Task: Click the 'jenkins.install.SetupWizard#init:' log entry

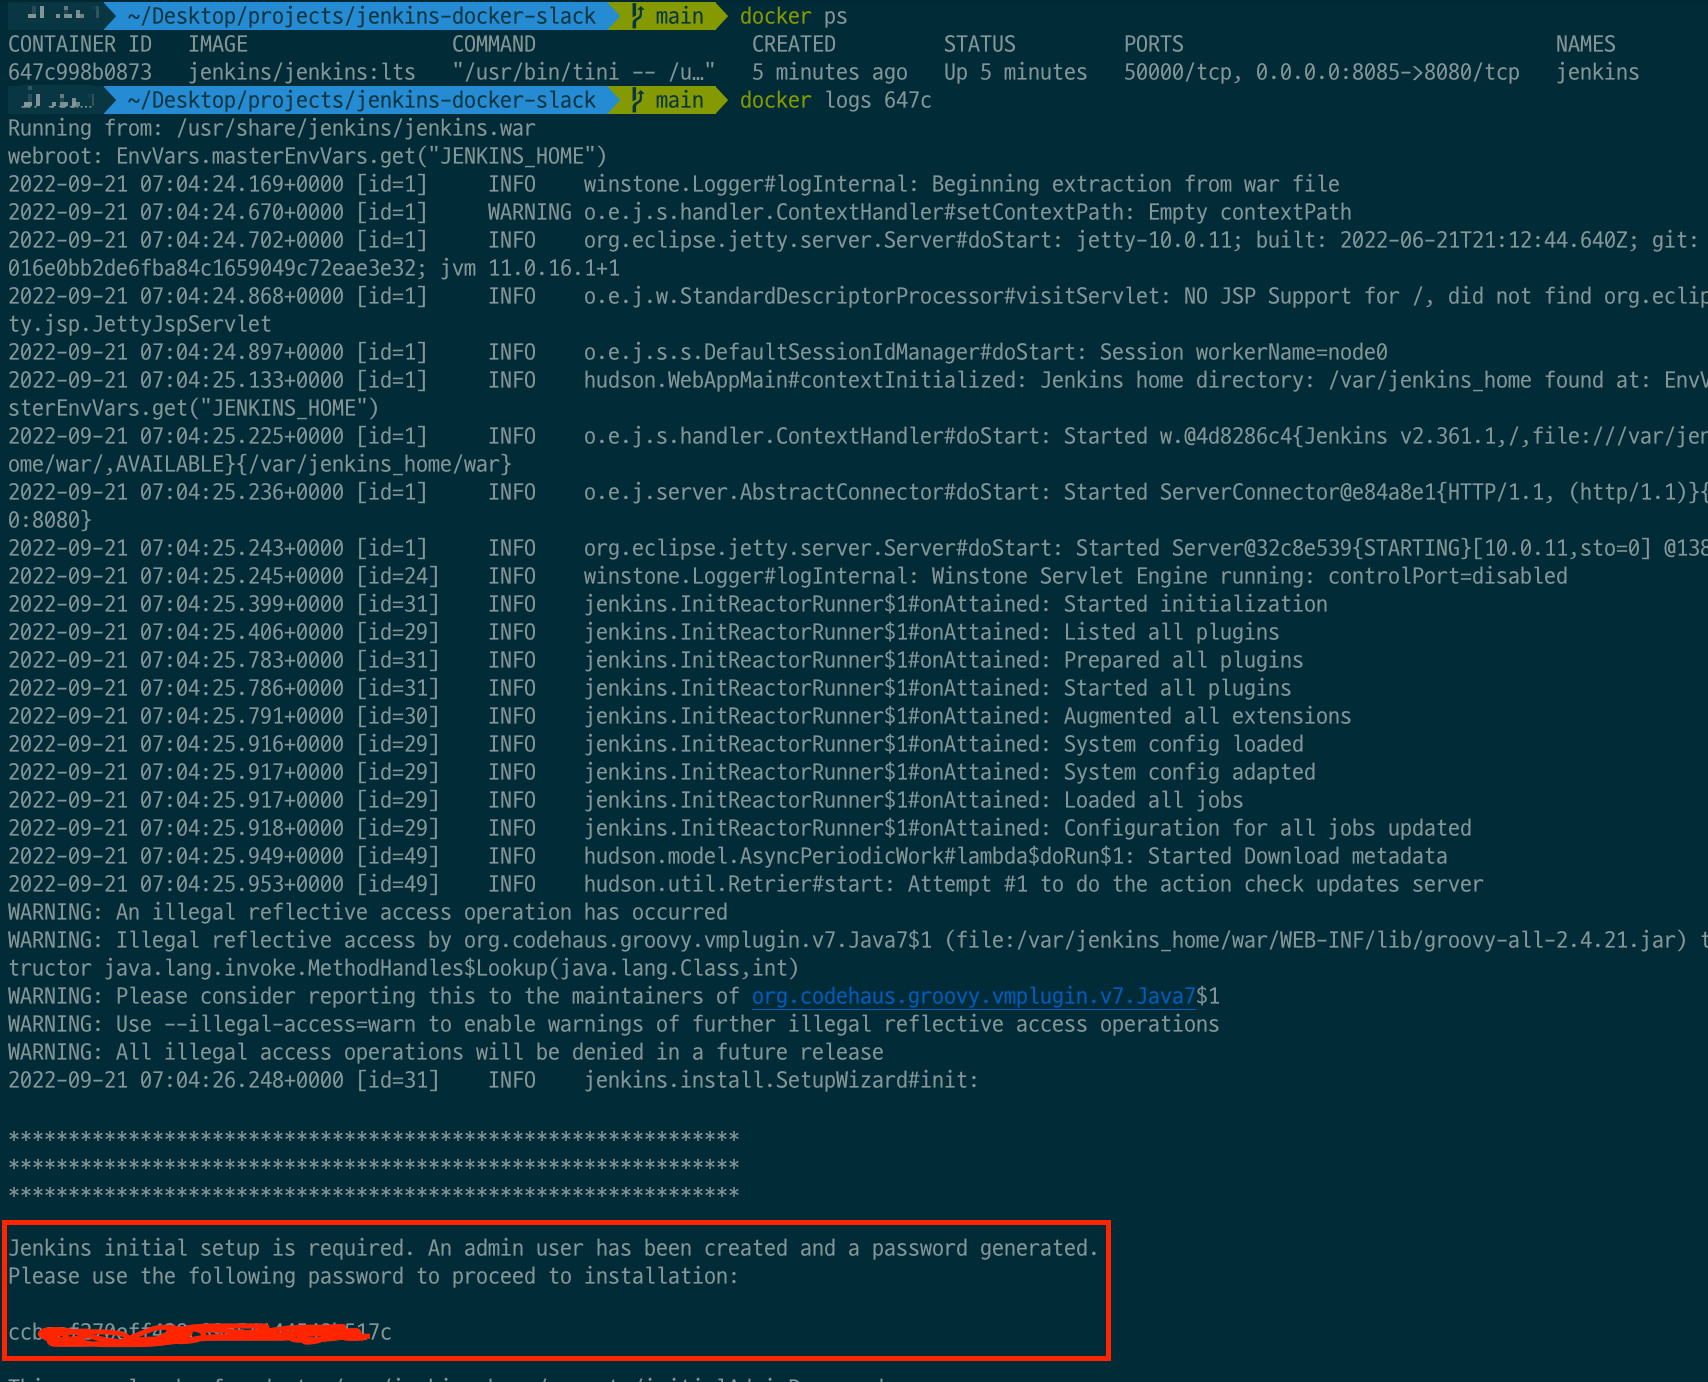Action: [x=781, y=1080]
